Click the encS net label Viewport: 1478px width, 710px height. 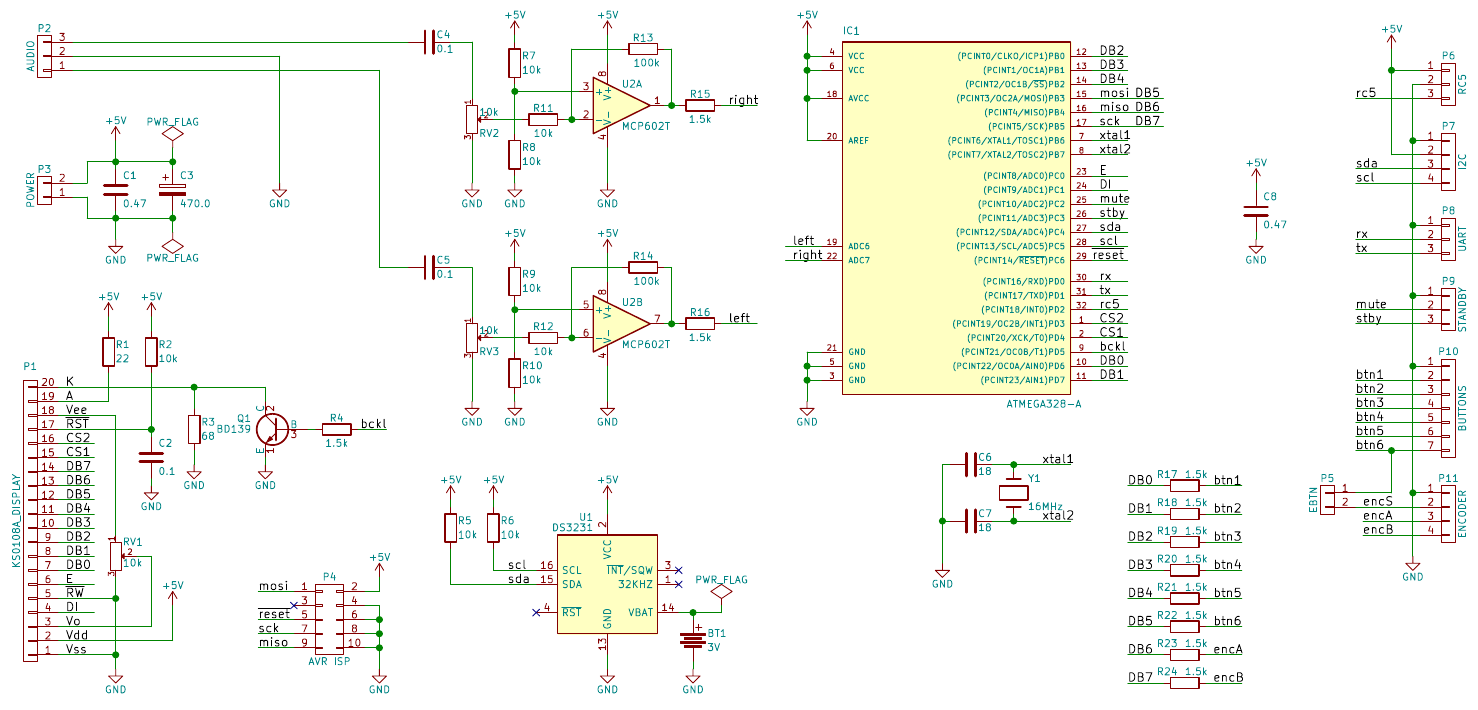point(1378,501)
